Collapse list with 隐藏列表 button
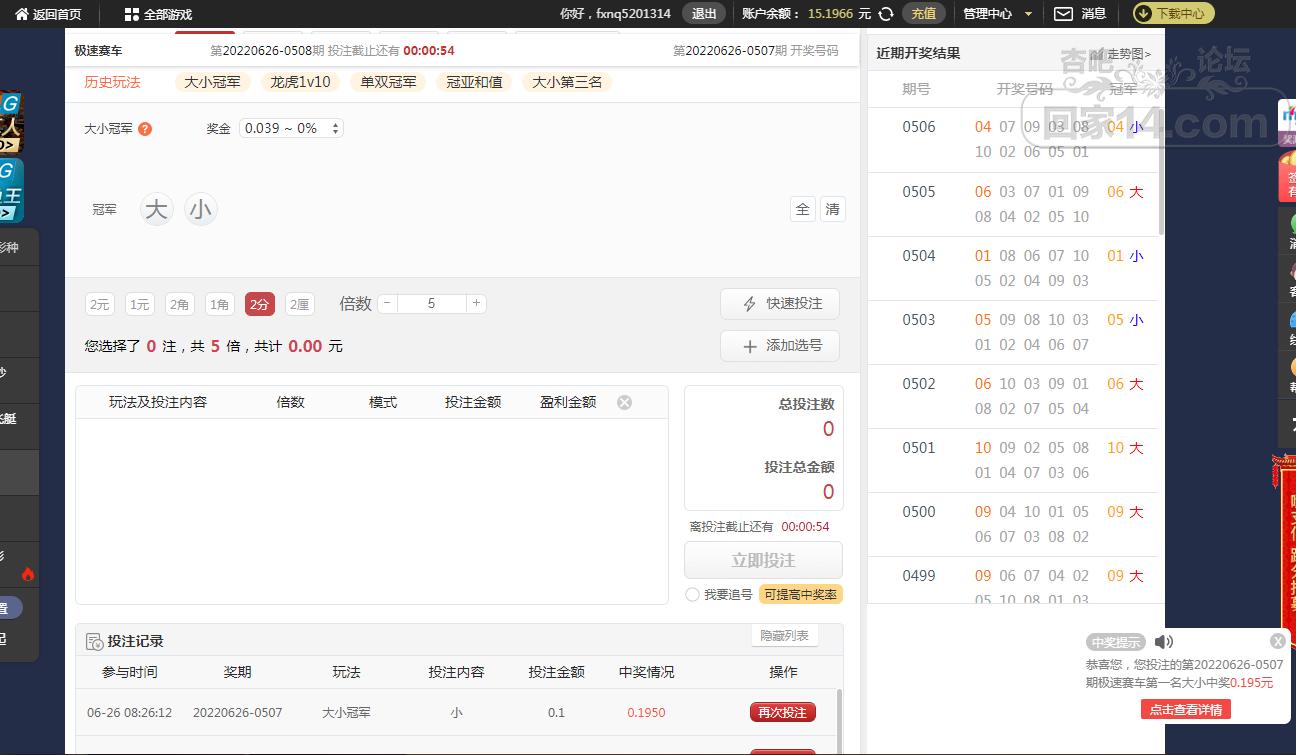The image size is (1296, 755). (784, 635)
